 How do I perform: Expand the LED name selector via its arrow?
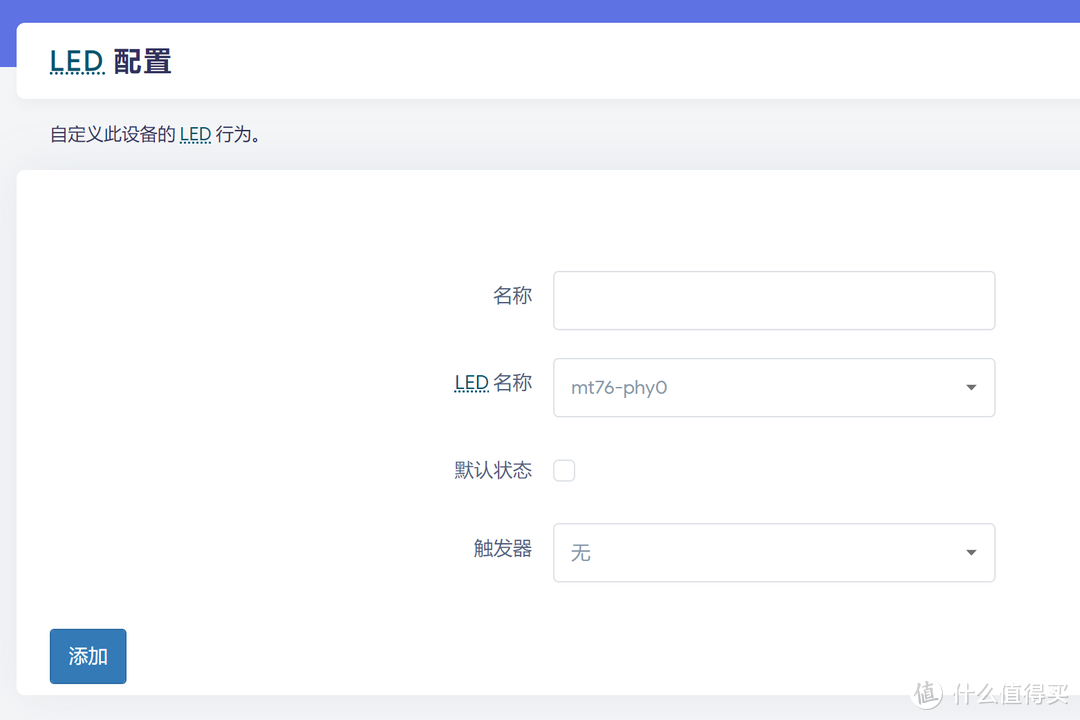point(969,387)
